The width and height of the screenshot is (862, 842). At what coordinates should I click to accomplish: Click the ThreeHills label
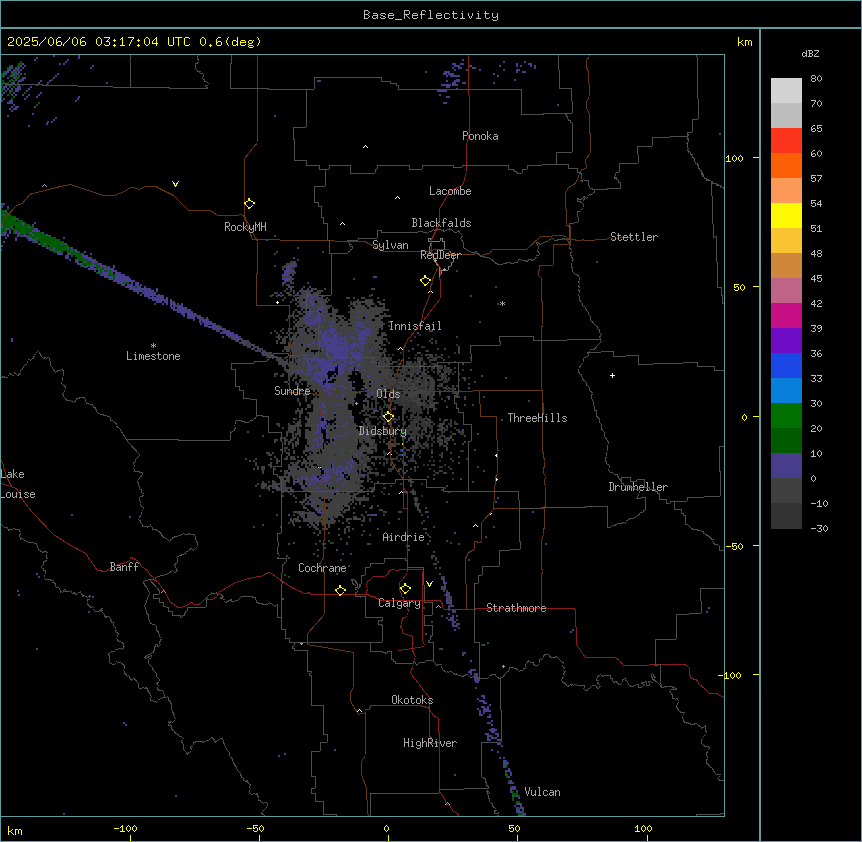[538, 418]
